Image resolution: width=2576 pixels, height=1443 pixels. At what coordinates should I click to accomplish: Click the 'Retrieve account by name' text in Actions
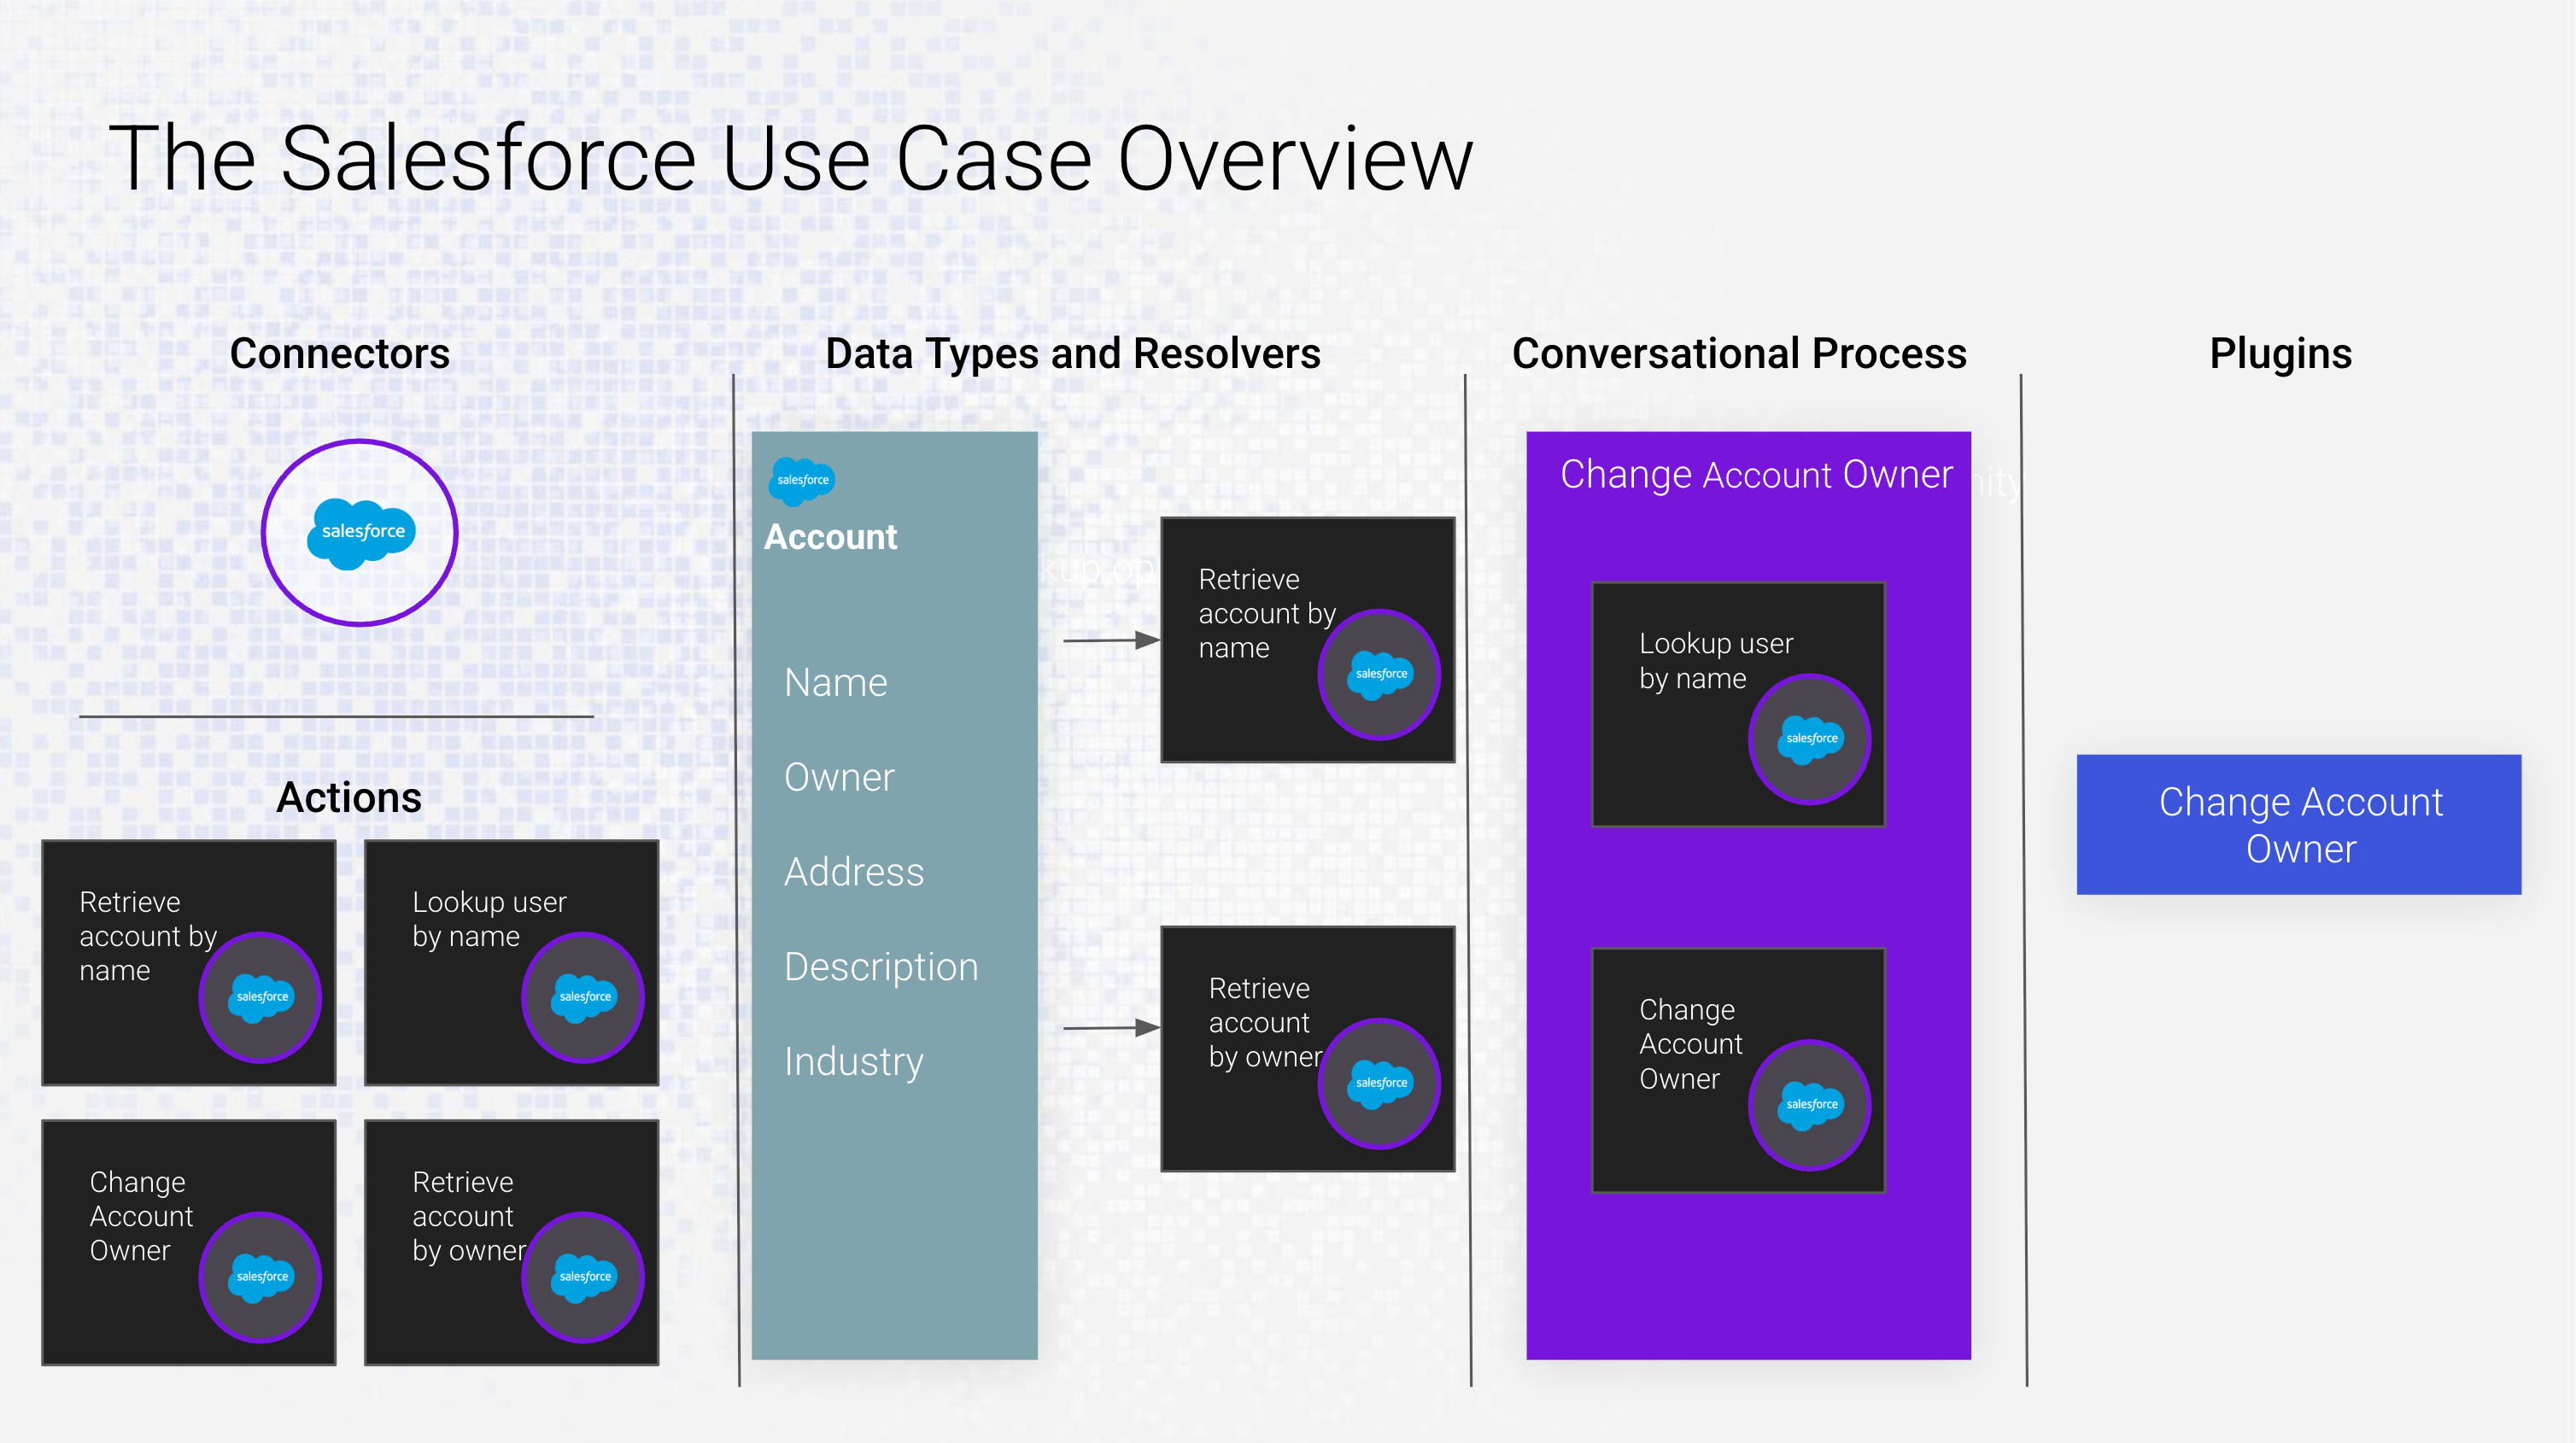coord(148,936)
